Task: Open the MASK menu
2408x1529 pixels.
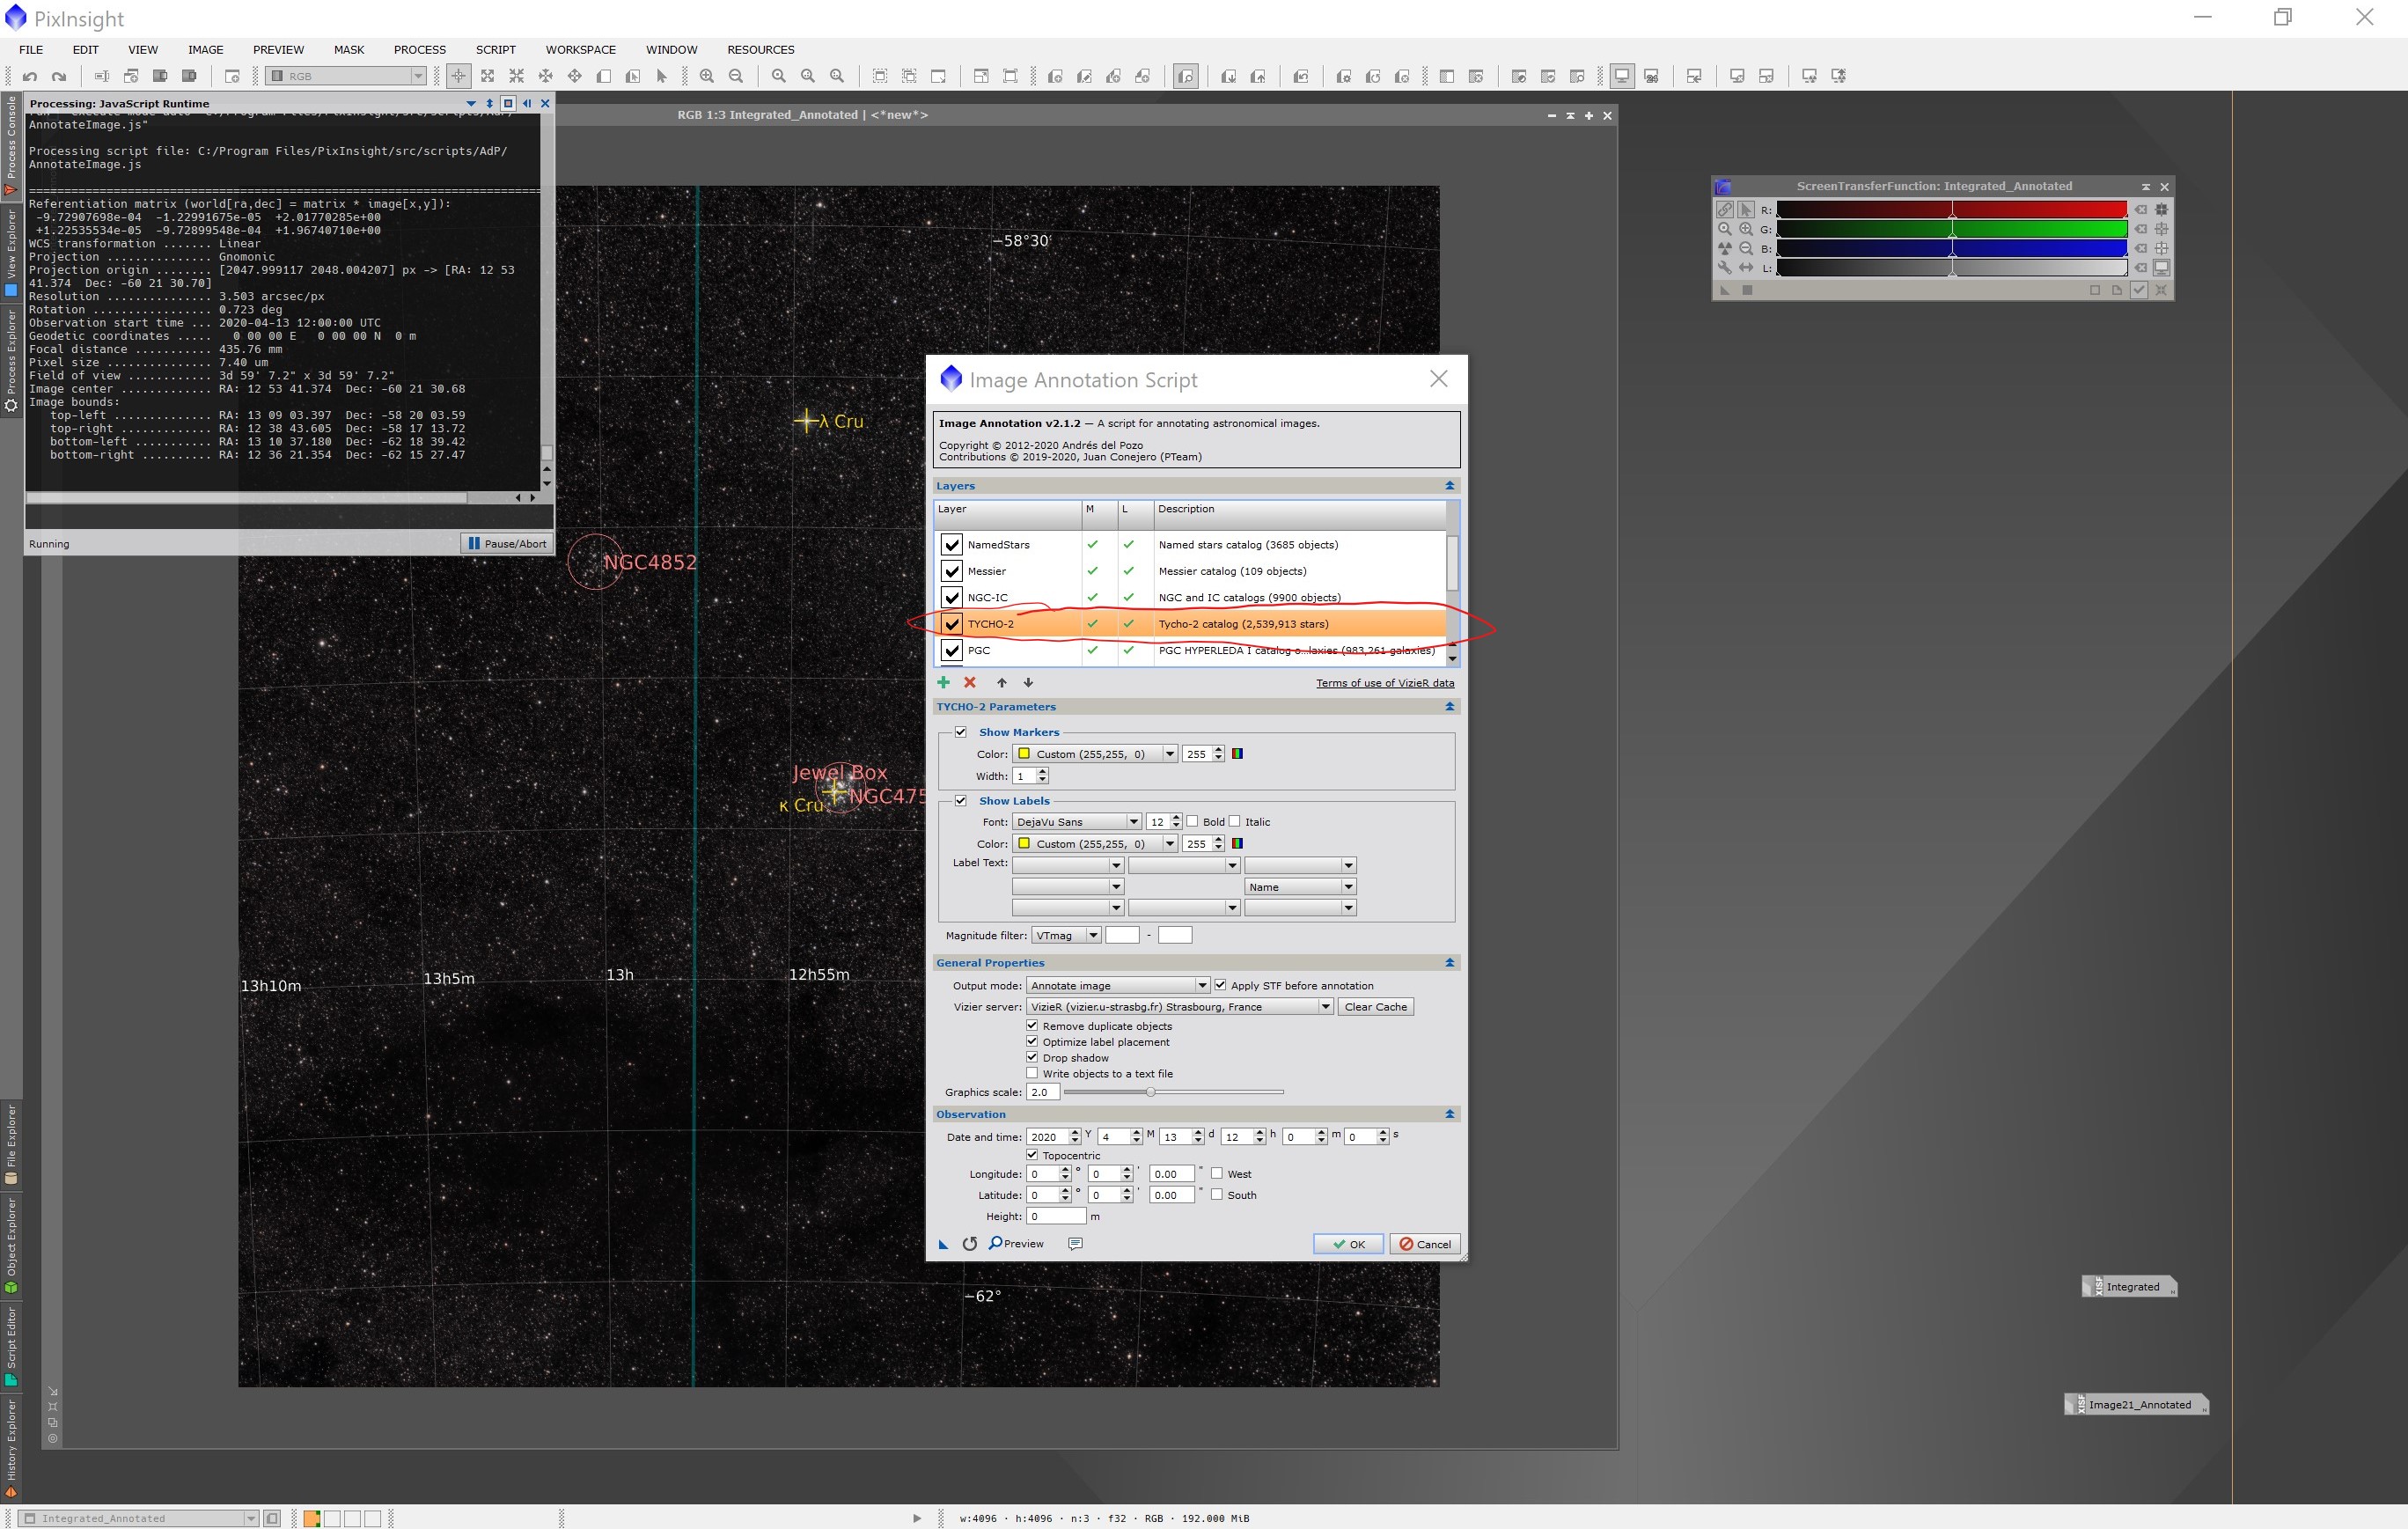Action: tap(349, 49)
